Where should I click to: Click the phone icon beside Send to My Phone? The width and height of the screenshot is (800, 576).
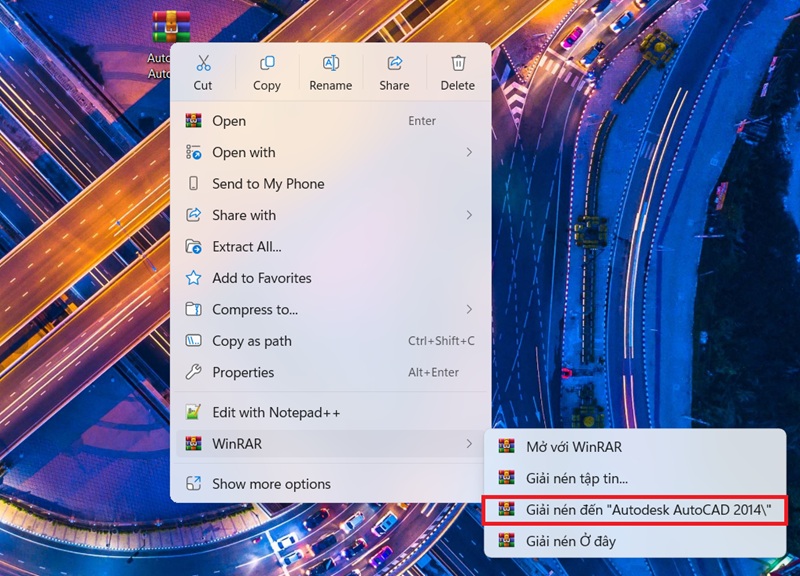click(x=194, y=184)
